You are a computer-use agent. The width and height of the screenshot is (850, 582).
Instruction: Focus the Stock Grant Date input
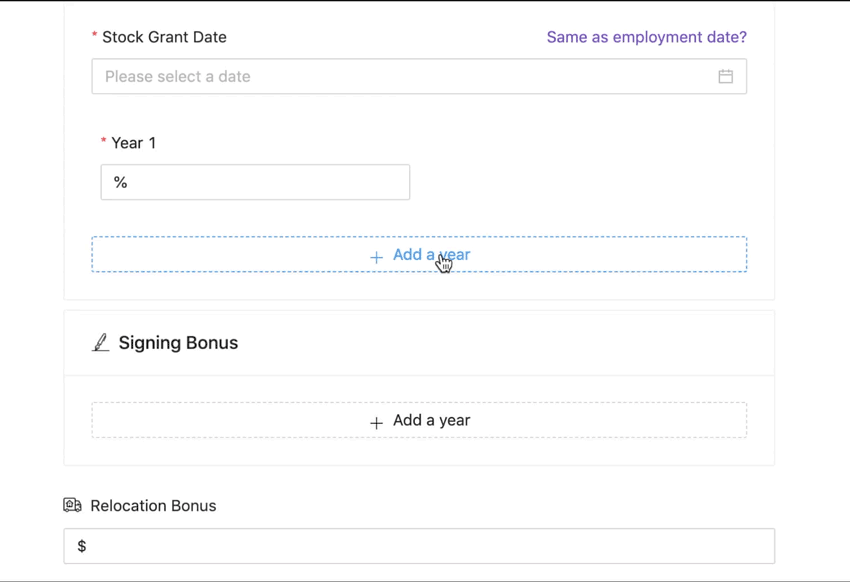[x=400, y=77]
